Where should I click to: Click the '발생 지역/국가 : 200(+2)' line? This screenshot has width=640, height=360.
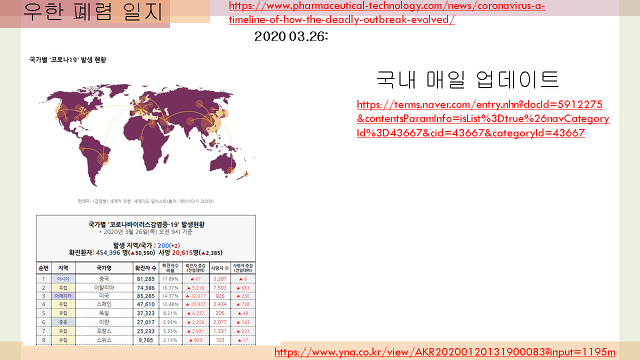(146, 246)
